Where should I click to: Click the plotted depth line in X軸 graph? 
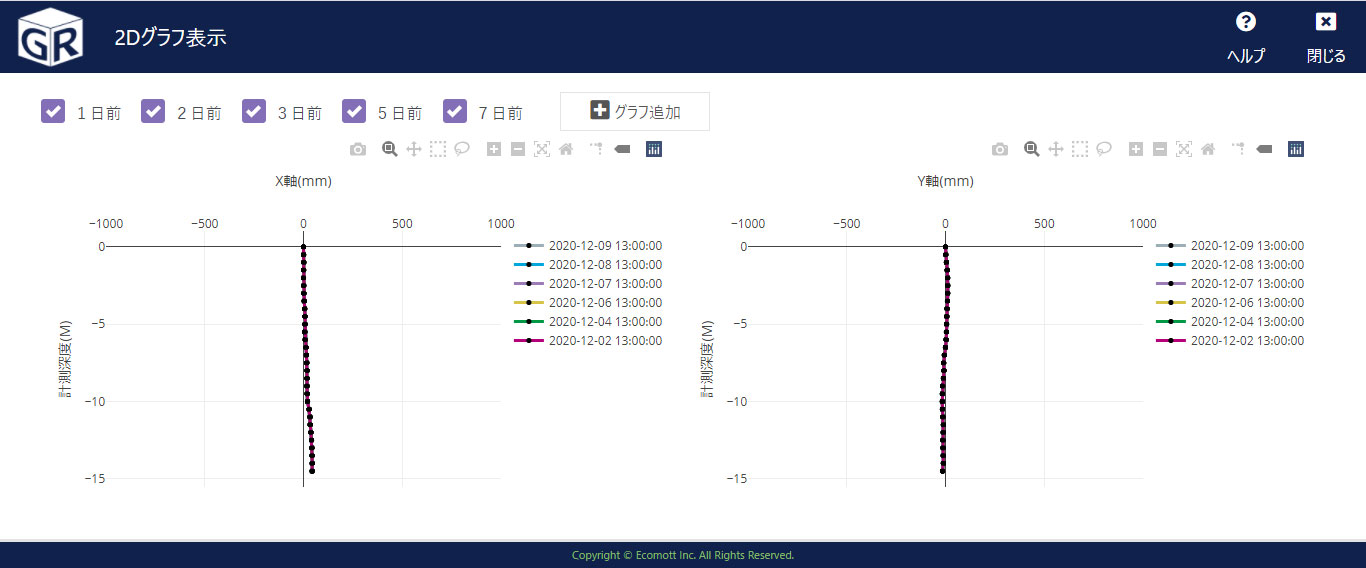coord(306,358)
